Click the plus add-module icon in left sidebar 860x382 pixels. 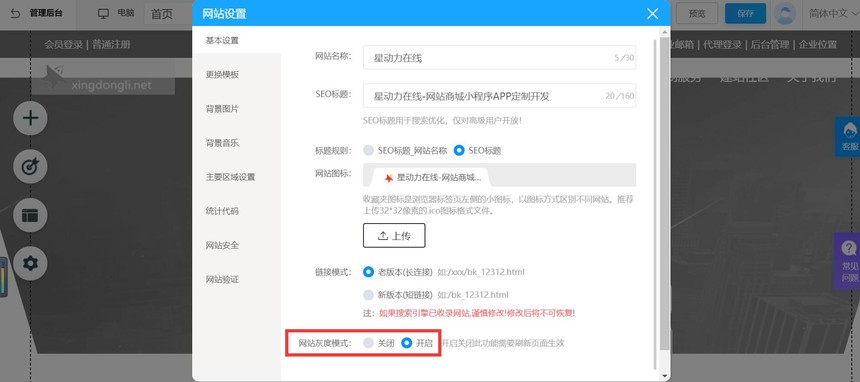click(30, 118)
